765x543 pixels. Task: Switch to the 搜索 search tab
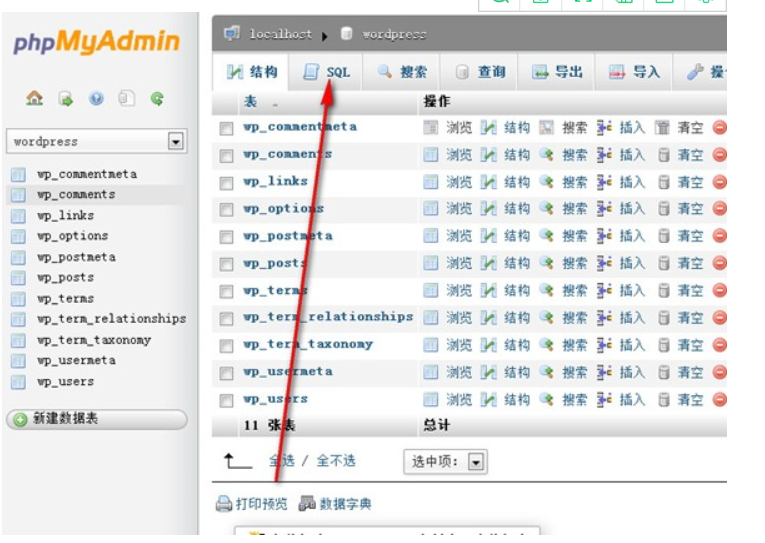[x=403, y=72]
